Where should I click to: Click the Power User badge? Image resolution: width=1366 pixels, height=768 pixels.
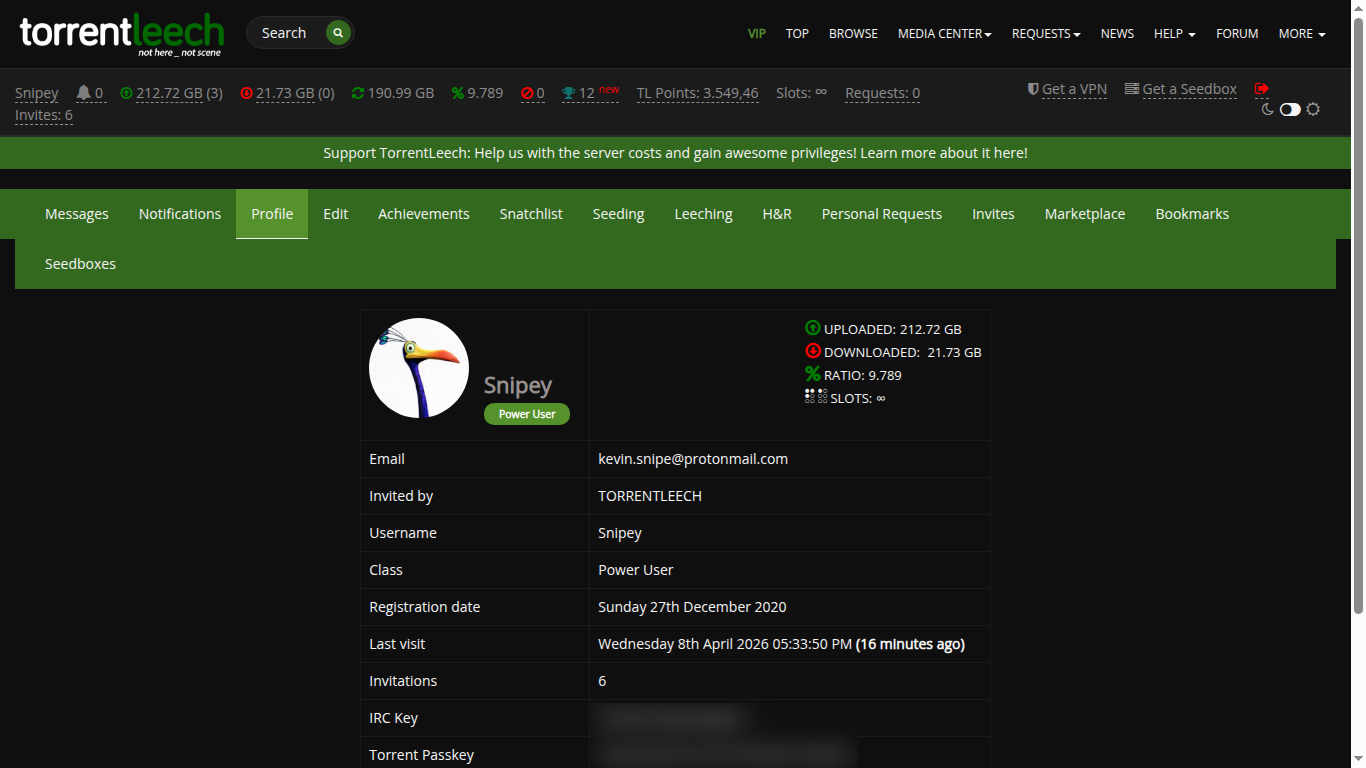point(527,414)
